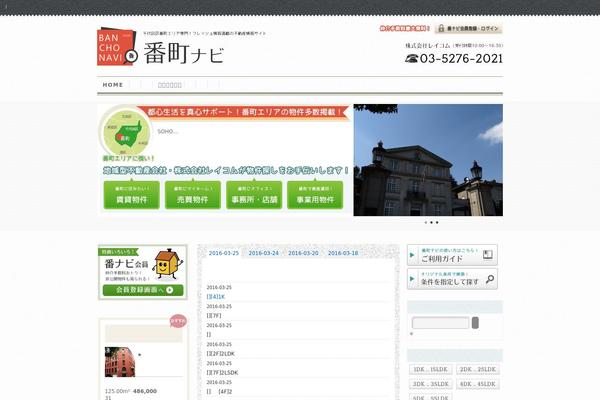Image resolution: width=600 pixels, height=400 pixels.
Task: Switch to the 2016-03-20 tab
Action: tap(303, 253)
